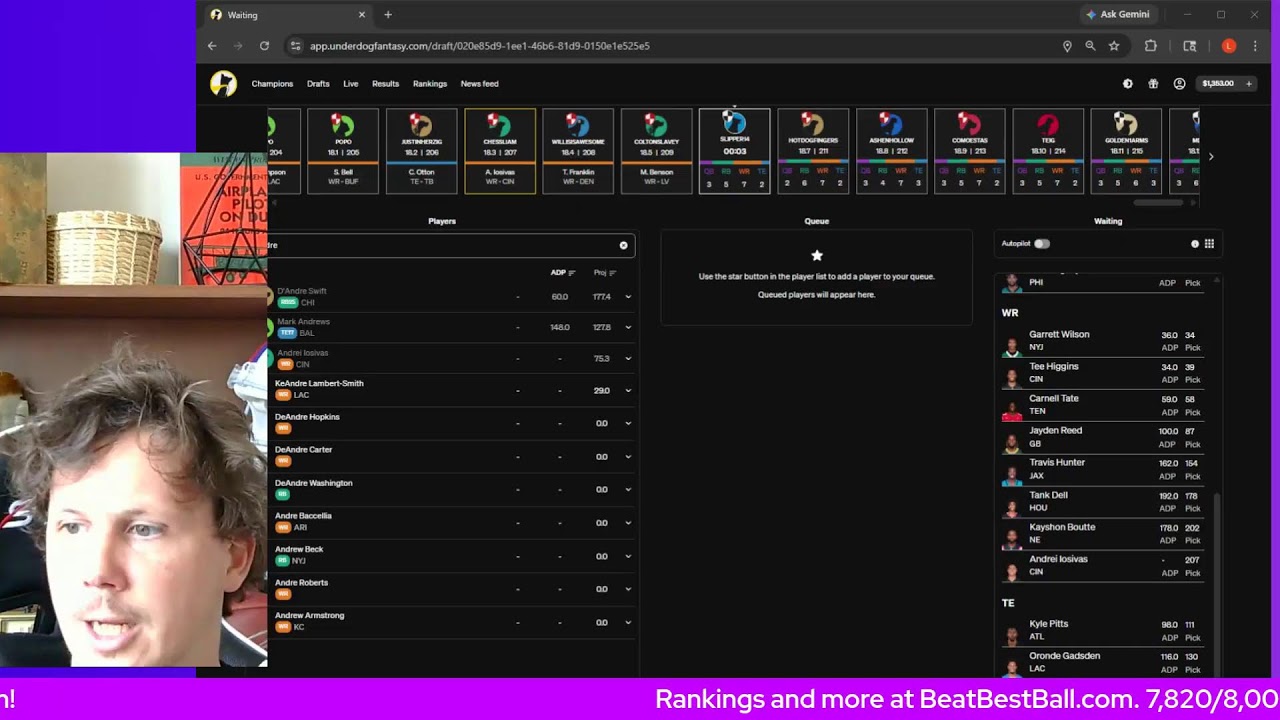Select Kayshon Boutte in roster list
This screenshot has height=720, width=1280.
[x=1103, y=533]
